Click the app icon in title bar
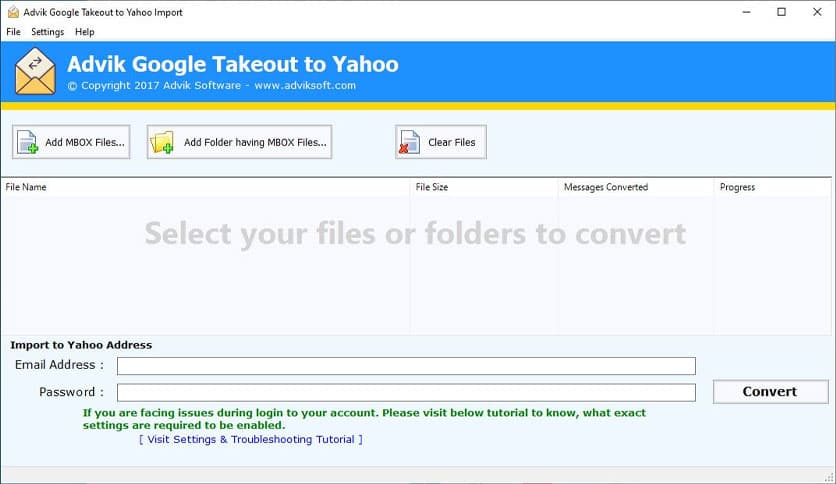The height and width of the screenshot is (484, 836). 13,12
